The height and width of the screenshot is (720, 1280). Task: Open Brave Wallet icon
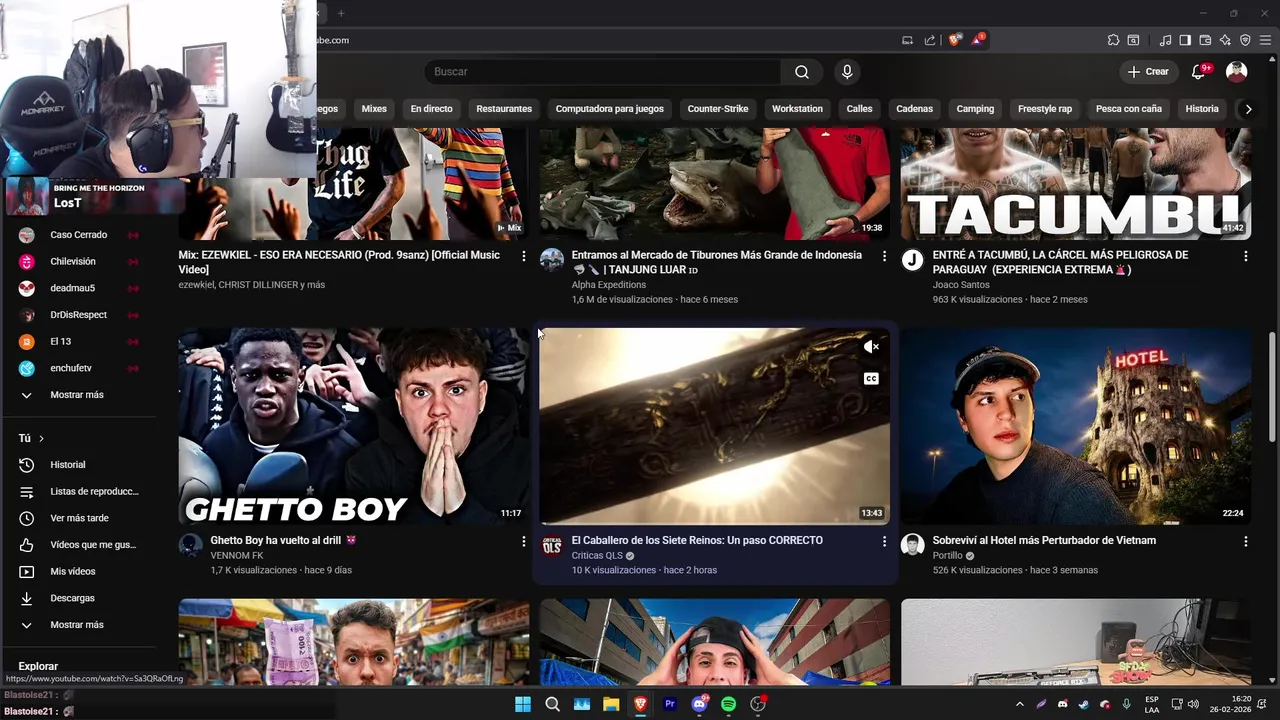(1205, 40)
